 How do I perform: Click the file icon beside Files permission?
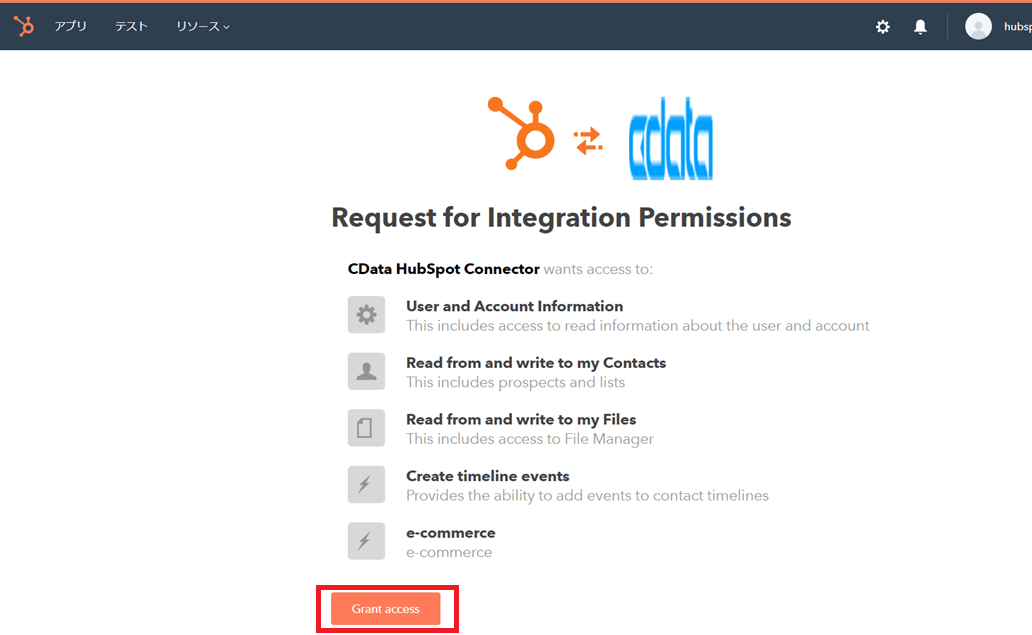point(366,428)
